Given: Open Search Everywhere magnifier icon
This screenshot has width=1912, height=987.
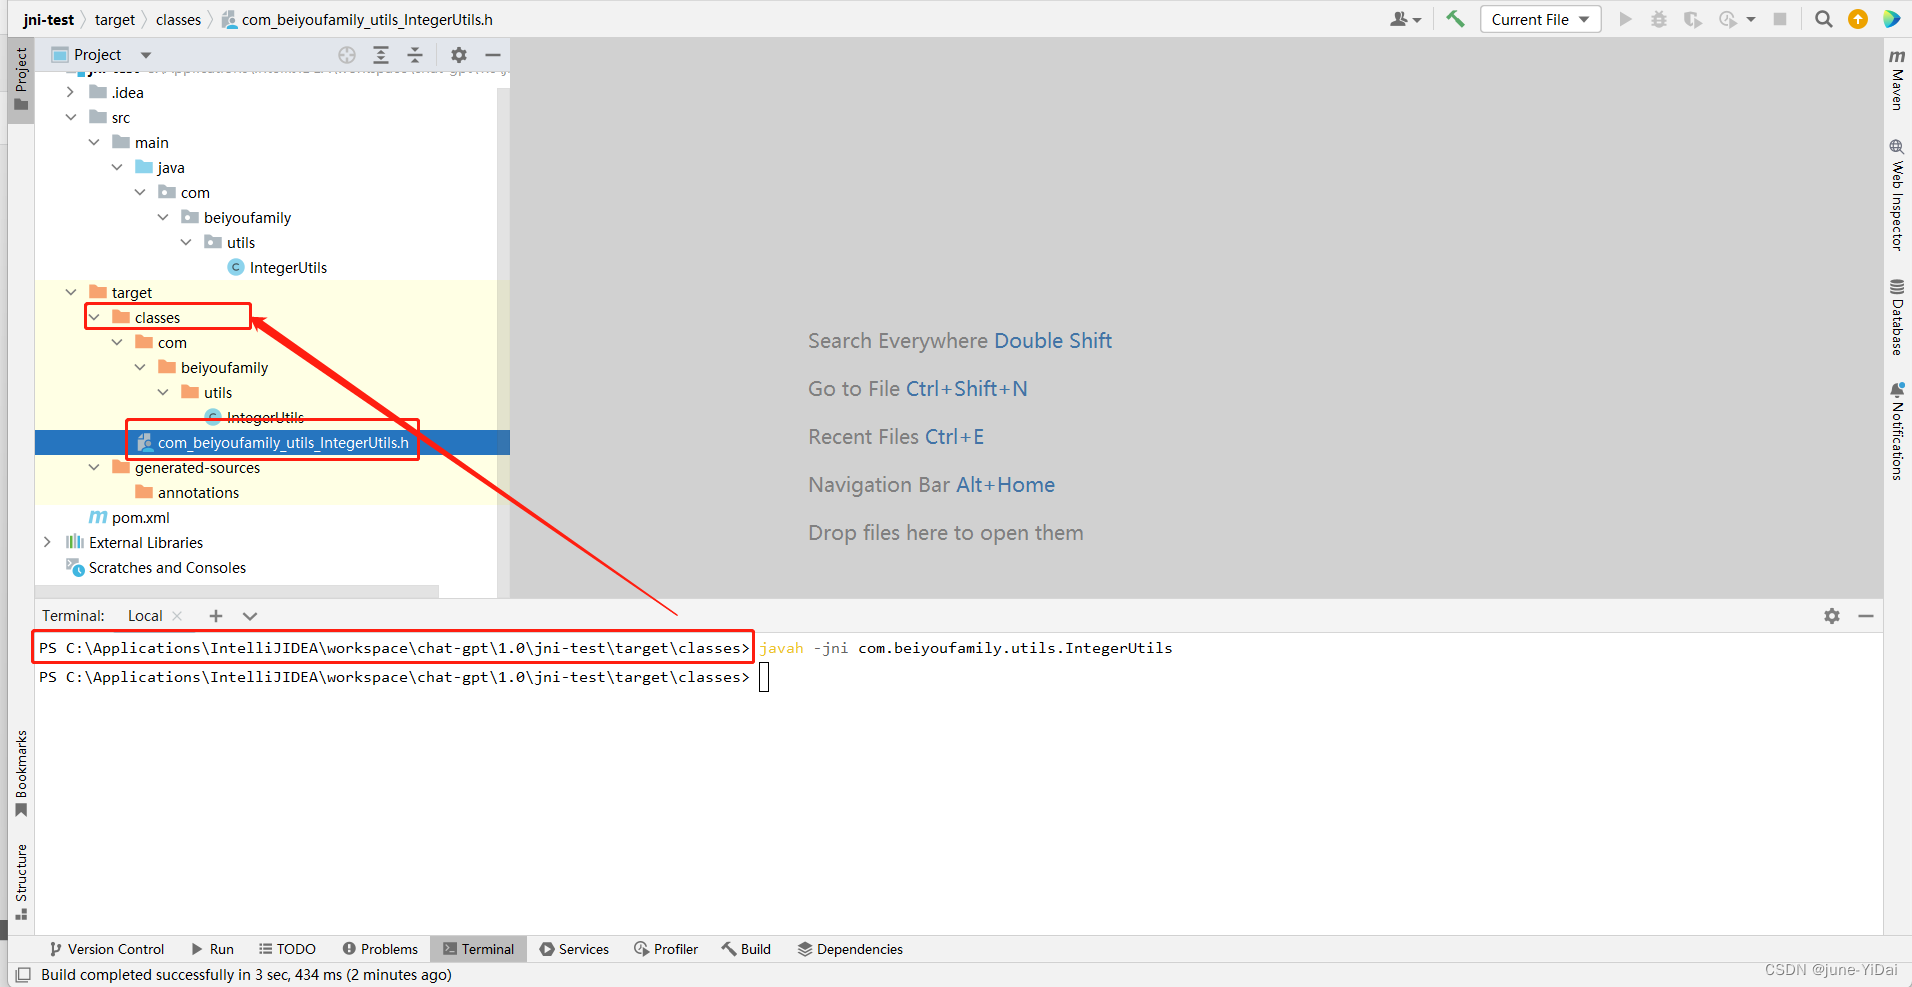Looking at the screenshot, I should coord(1824,19).
